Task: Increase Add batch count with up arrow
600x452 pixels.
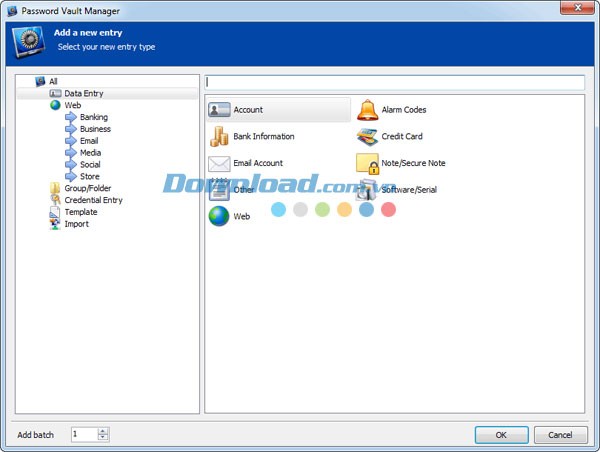Action: [103, 431]
